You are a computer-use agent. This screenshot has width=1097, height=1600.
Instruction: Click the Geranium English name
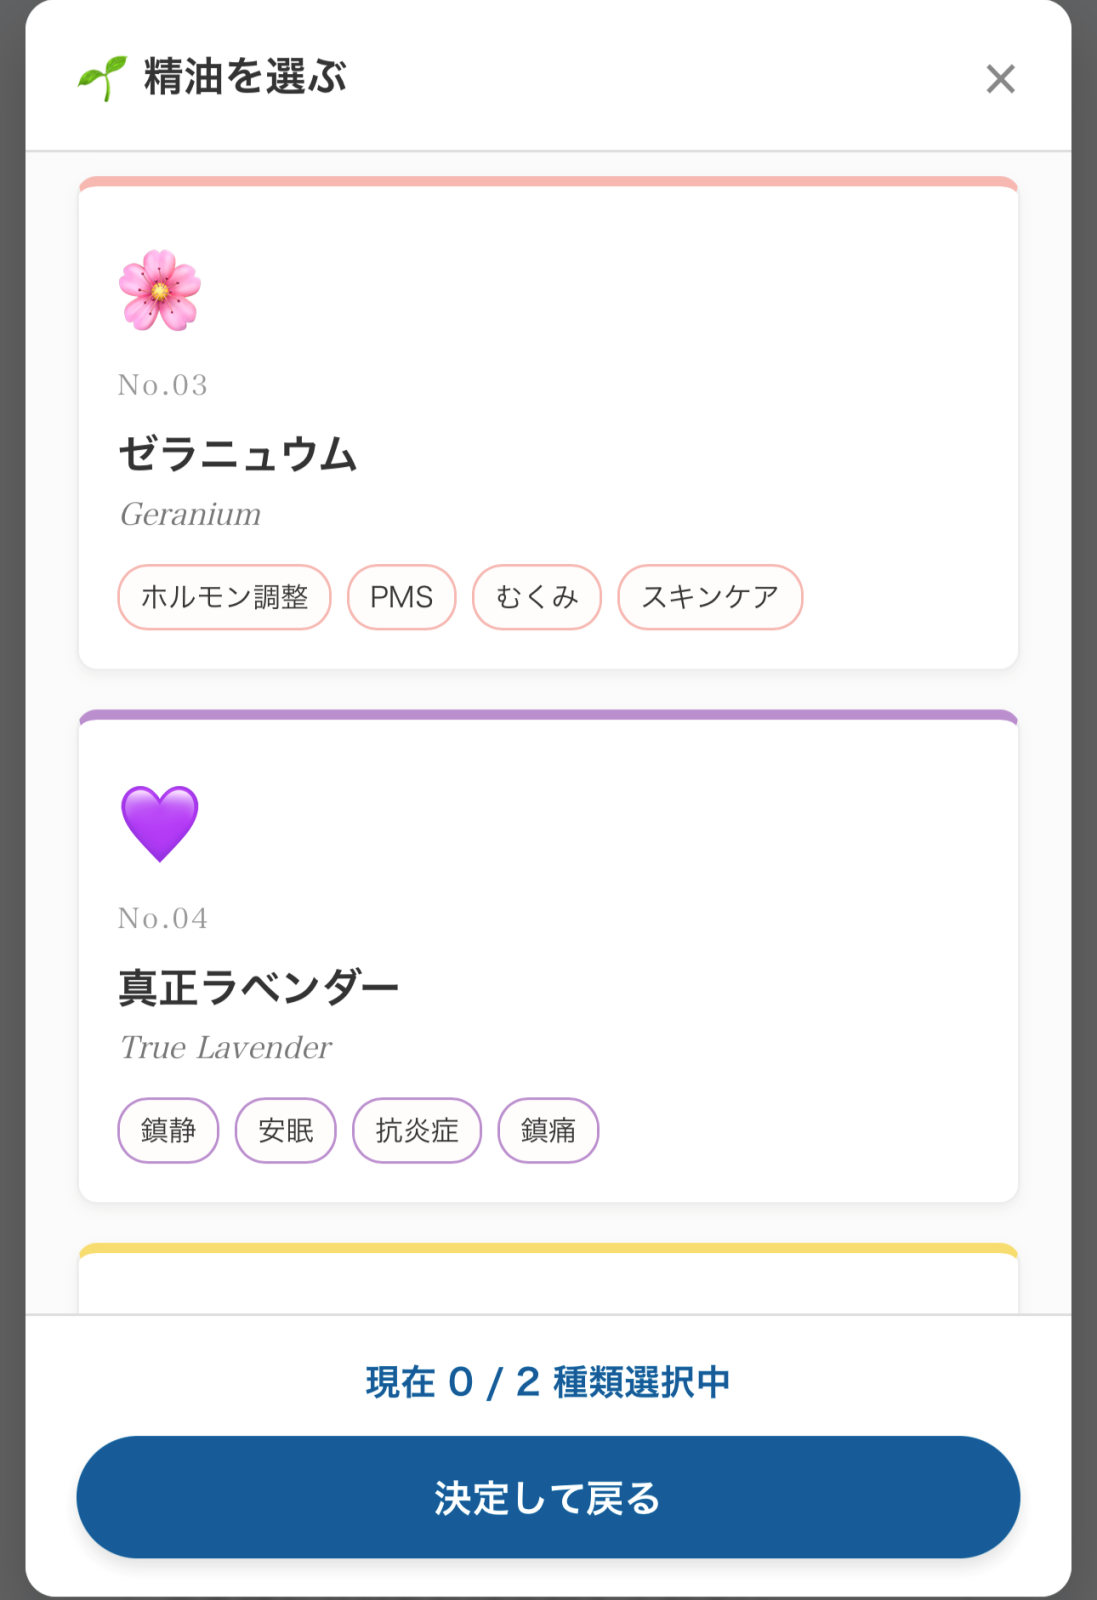click(x=190, y=514)
